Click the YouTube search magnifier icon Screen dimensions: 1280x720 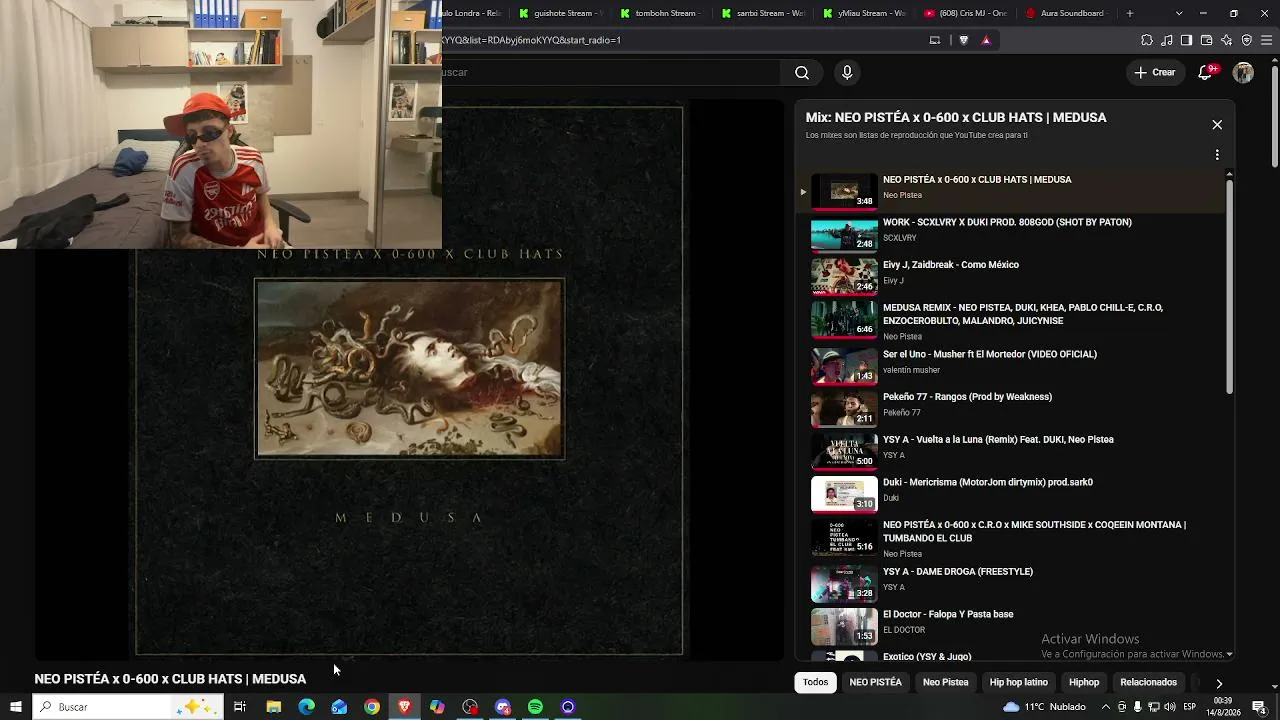[x=802, y=72]
